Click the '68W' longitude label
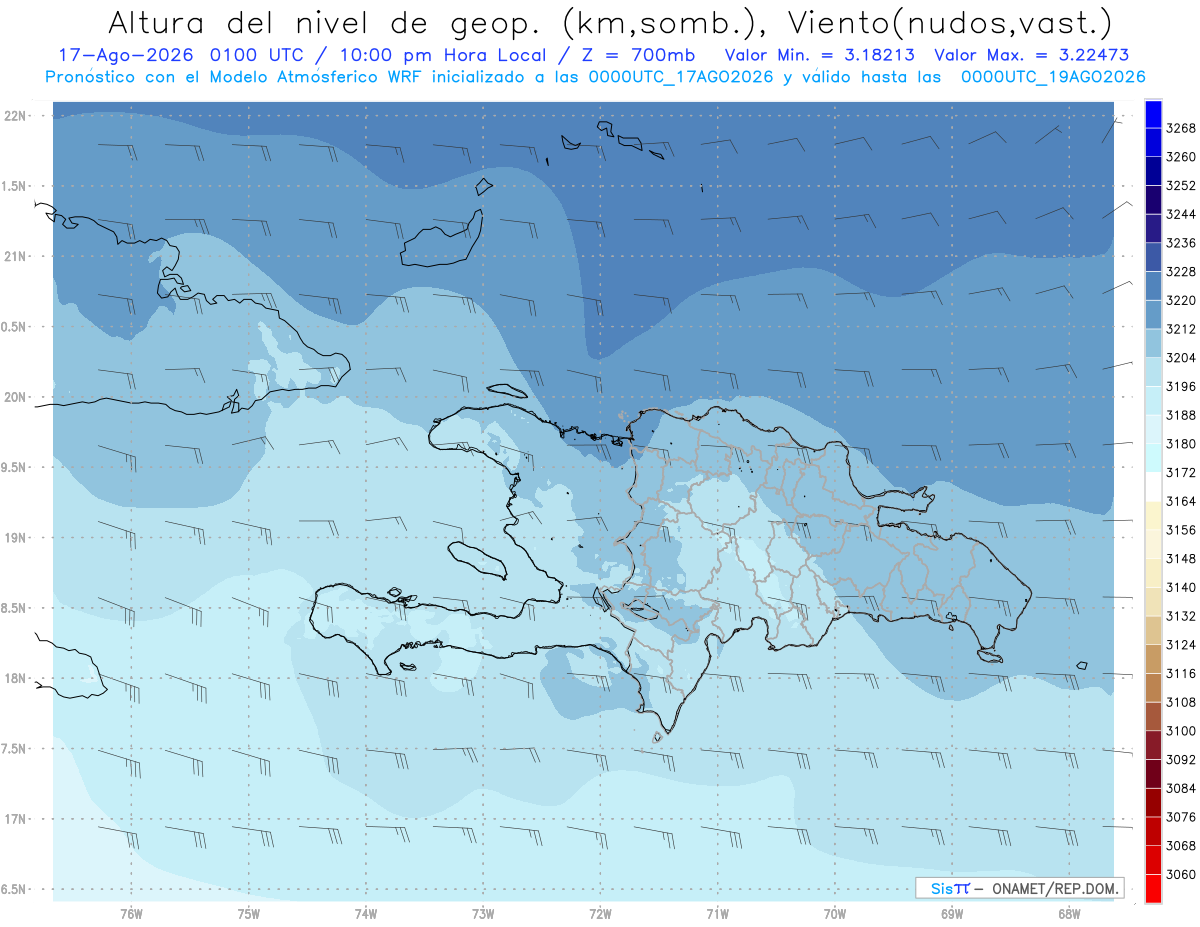 pyautogui.click(x=1069, y=914)
